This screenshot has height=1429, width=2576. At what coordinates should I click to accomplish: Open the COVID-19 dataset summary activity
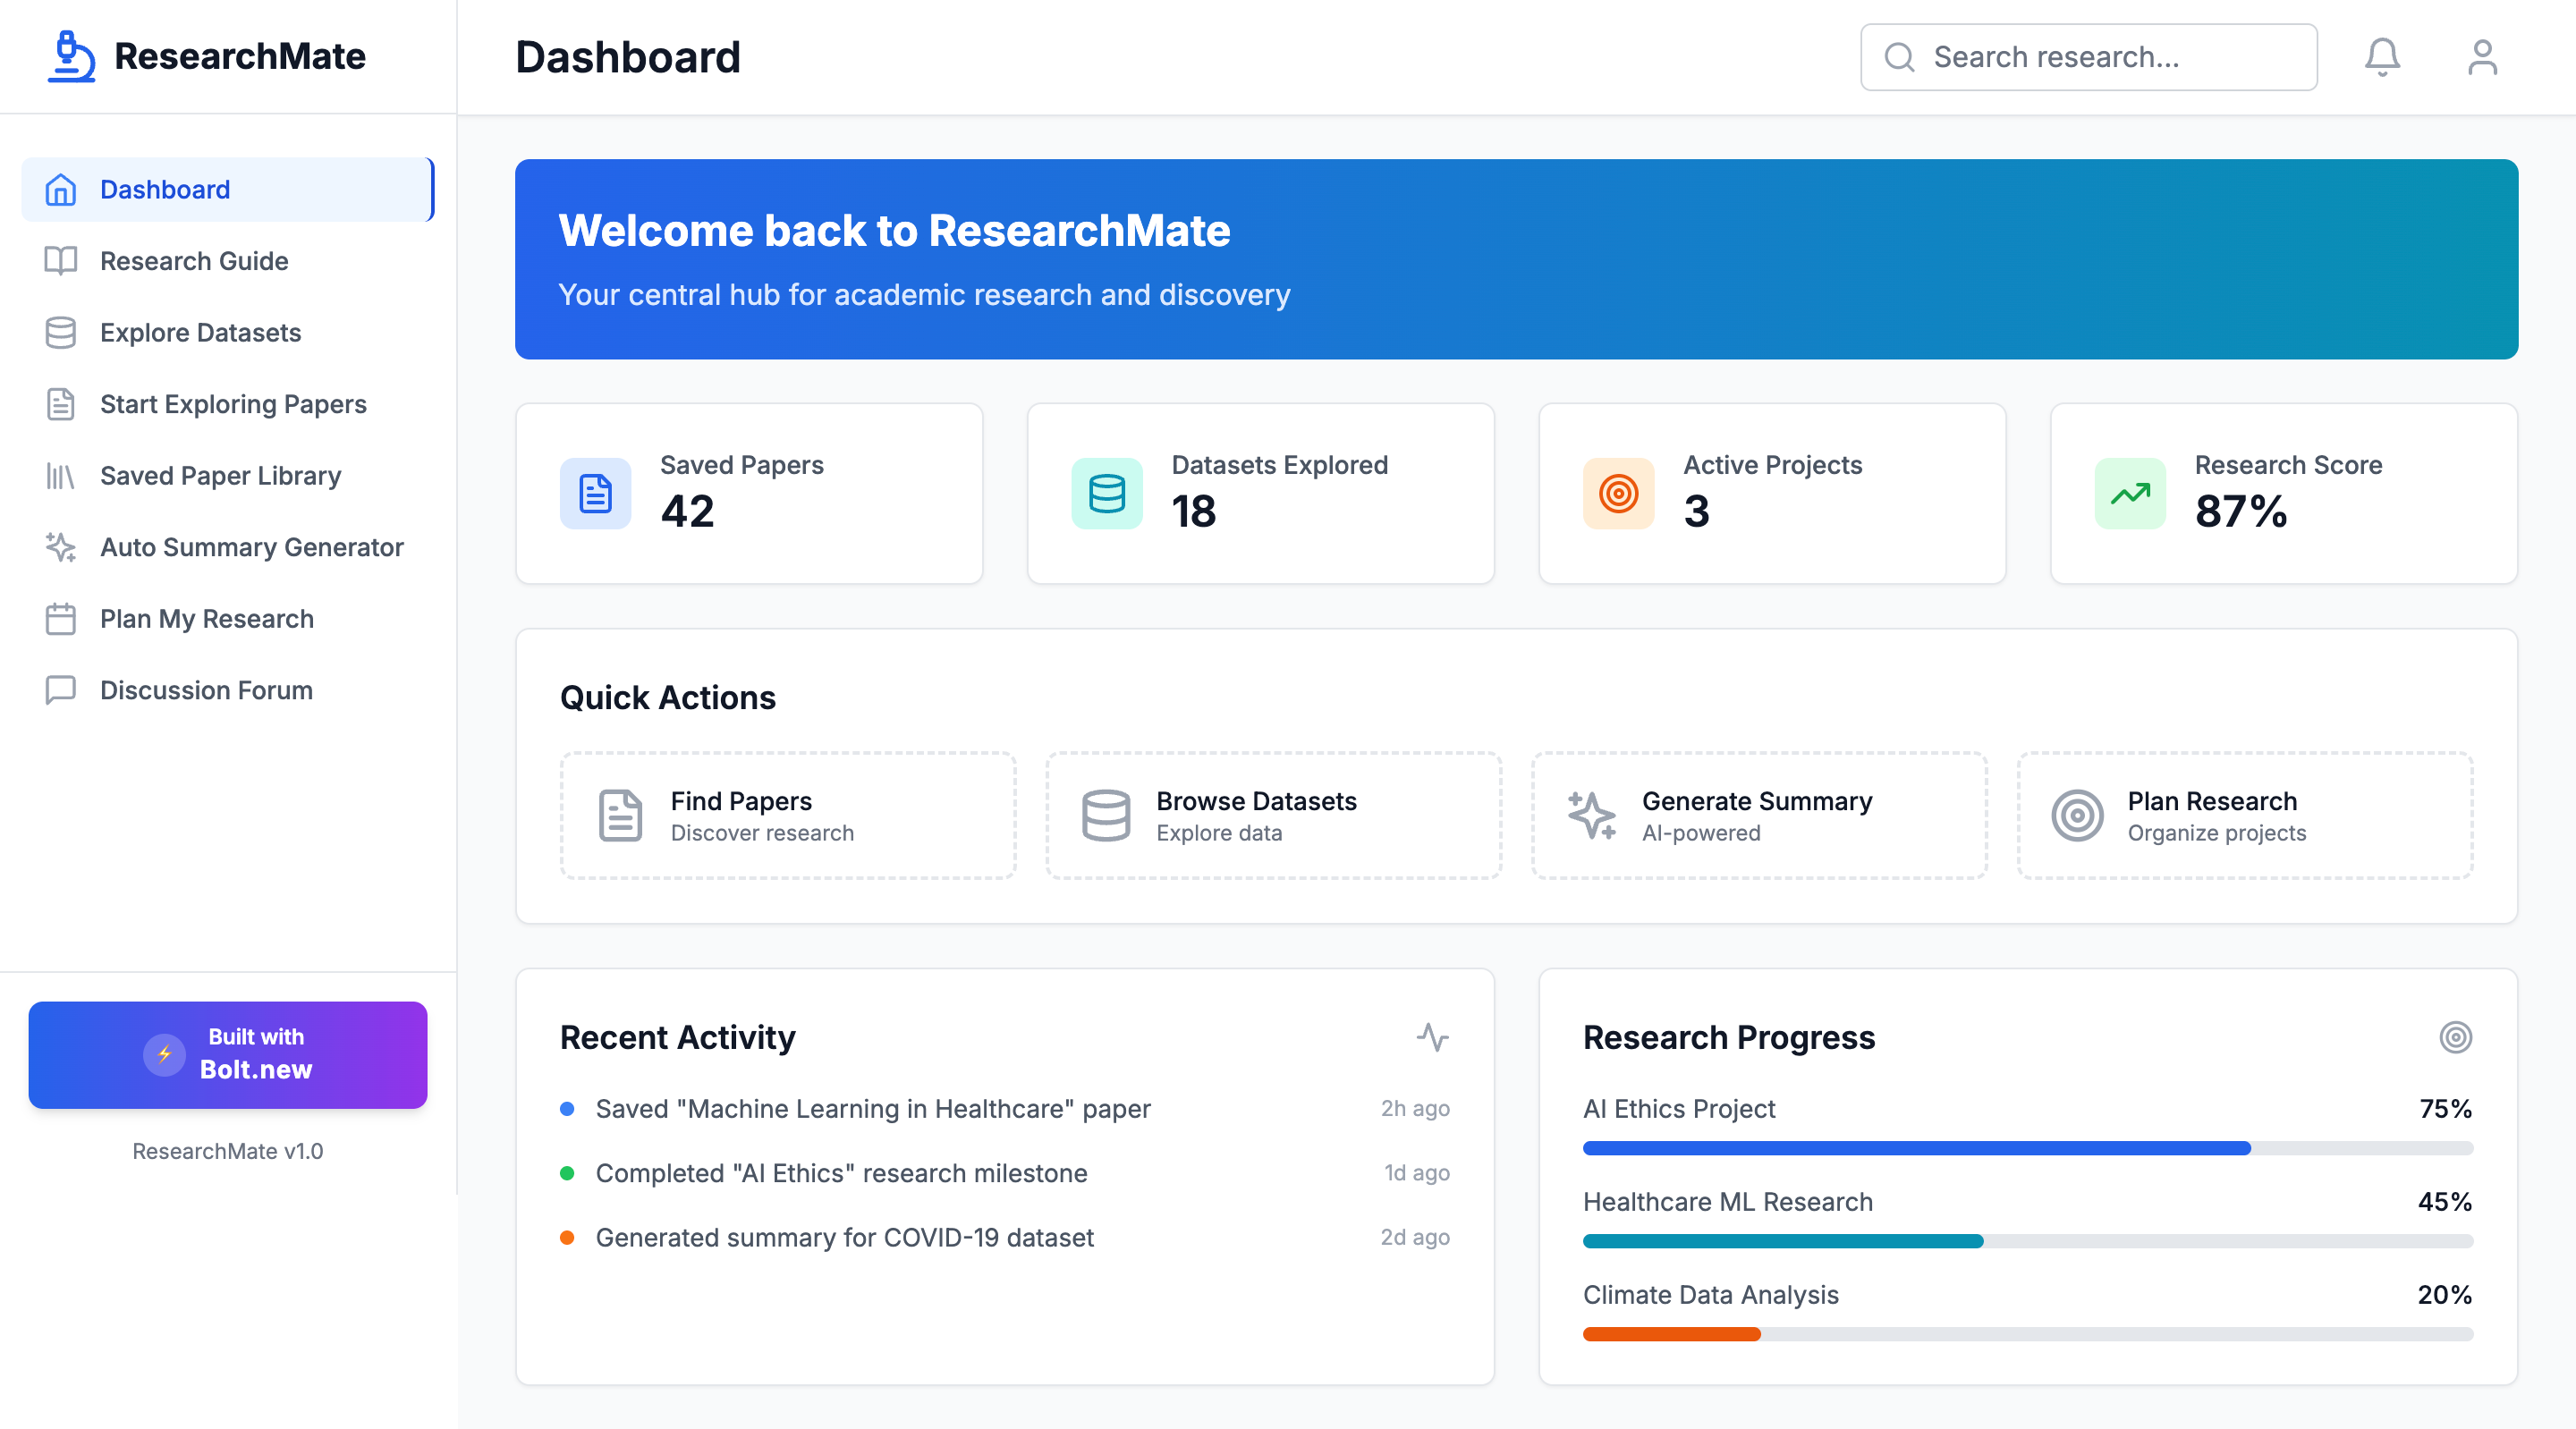tap(844, 1237)
